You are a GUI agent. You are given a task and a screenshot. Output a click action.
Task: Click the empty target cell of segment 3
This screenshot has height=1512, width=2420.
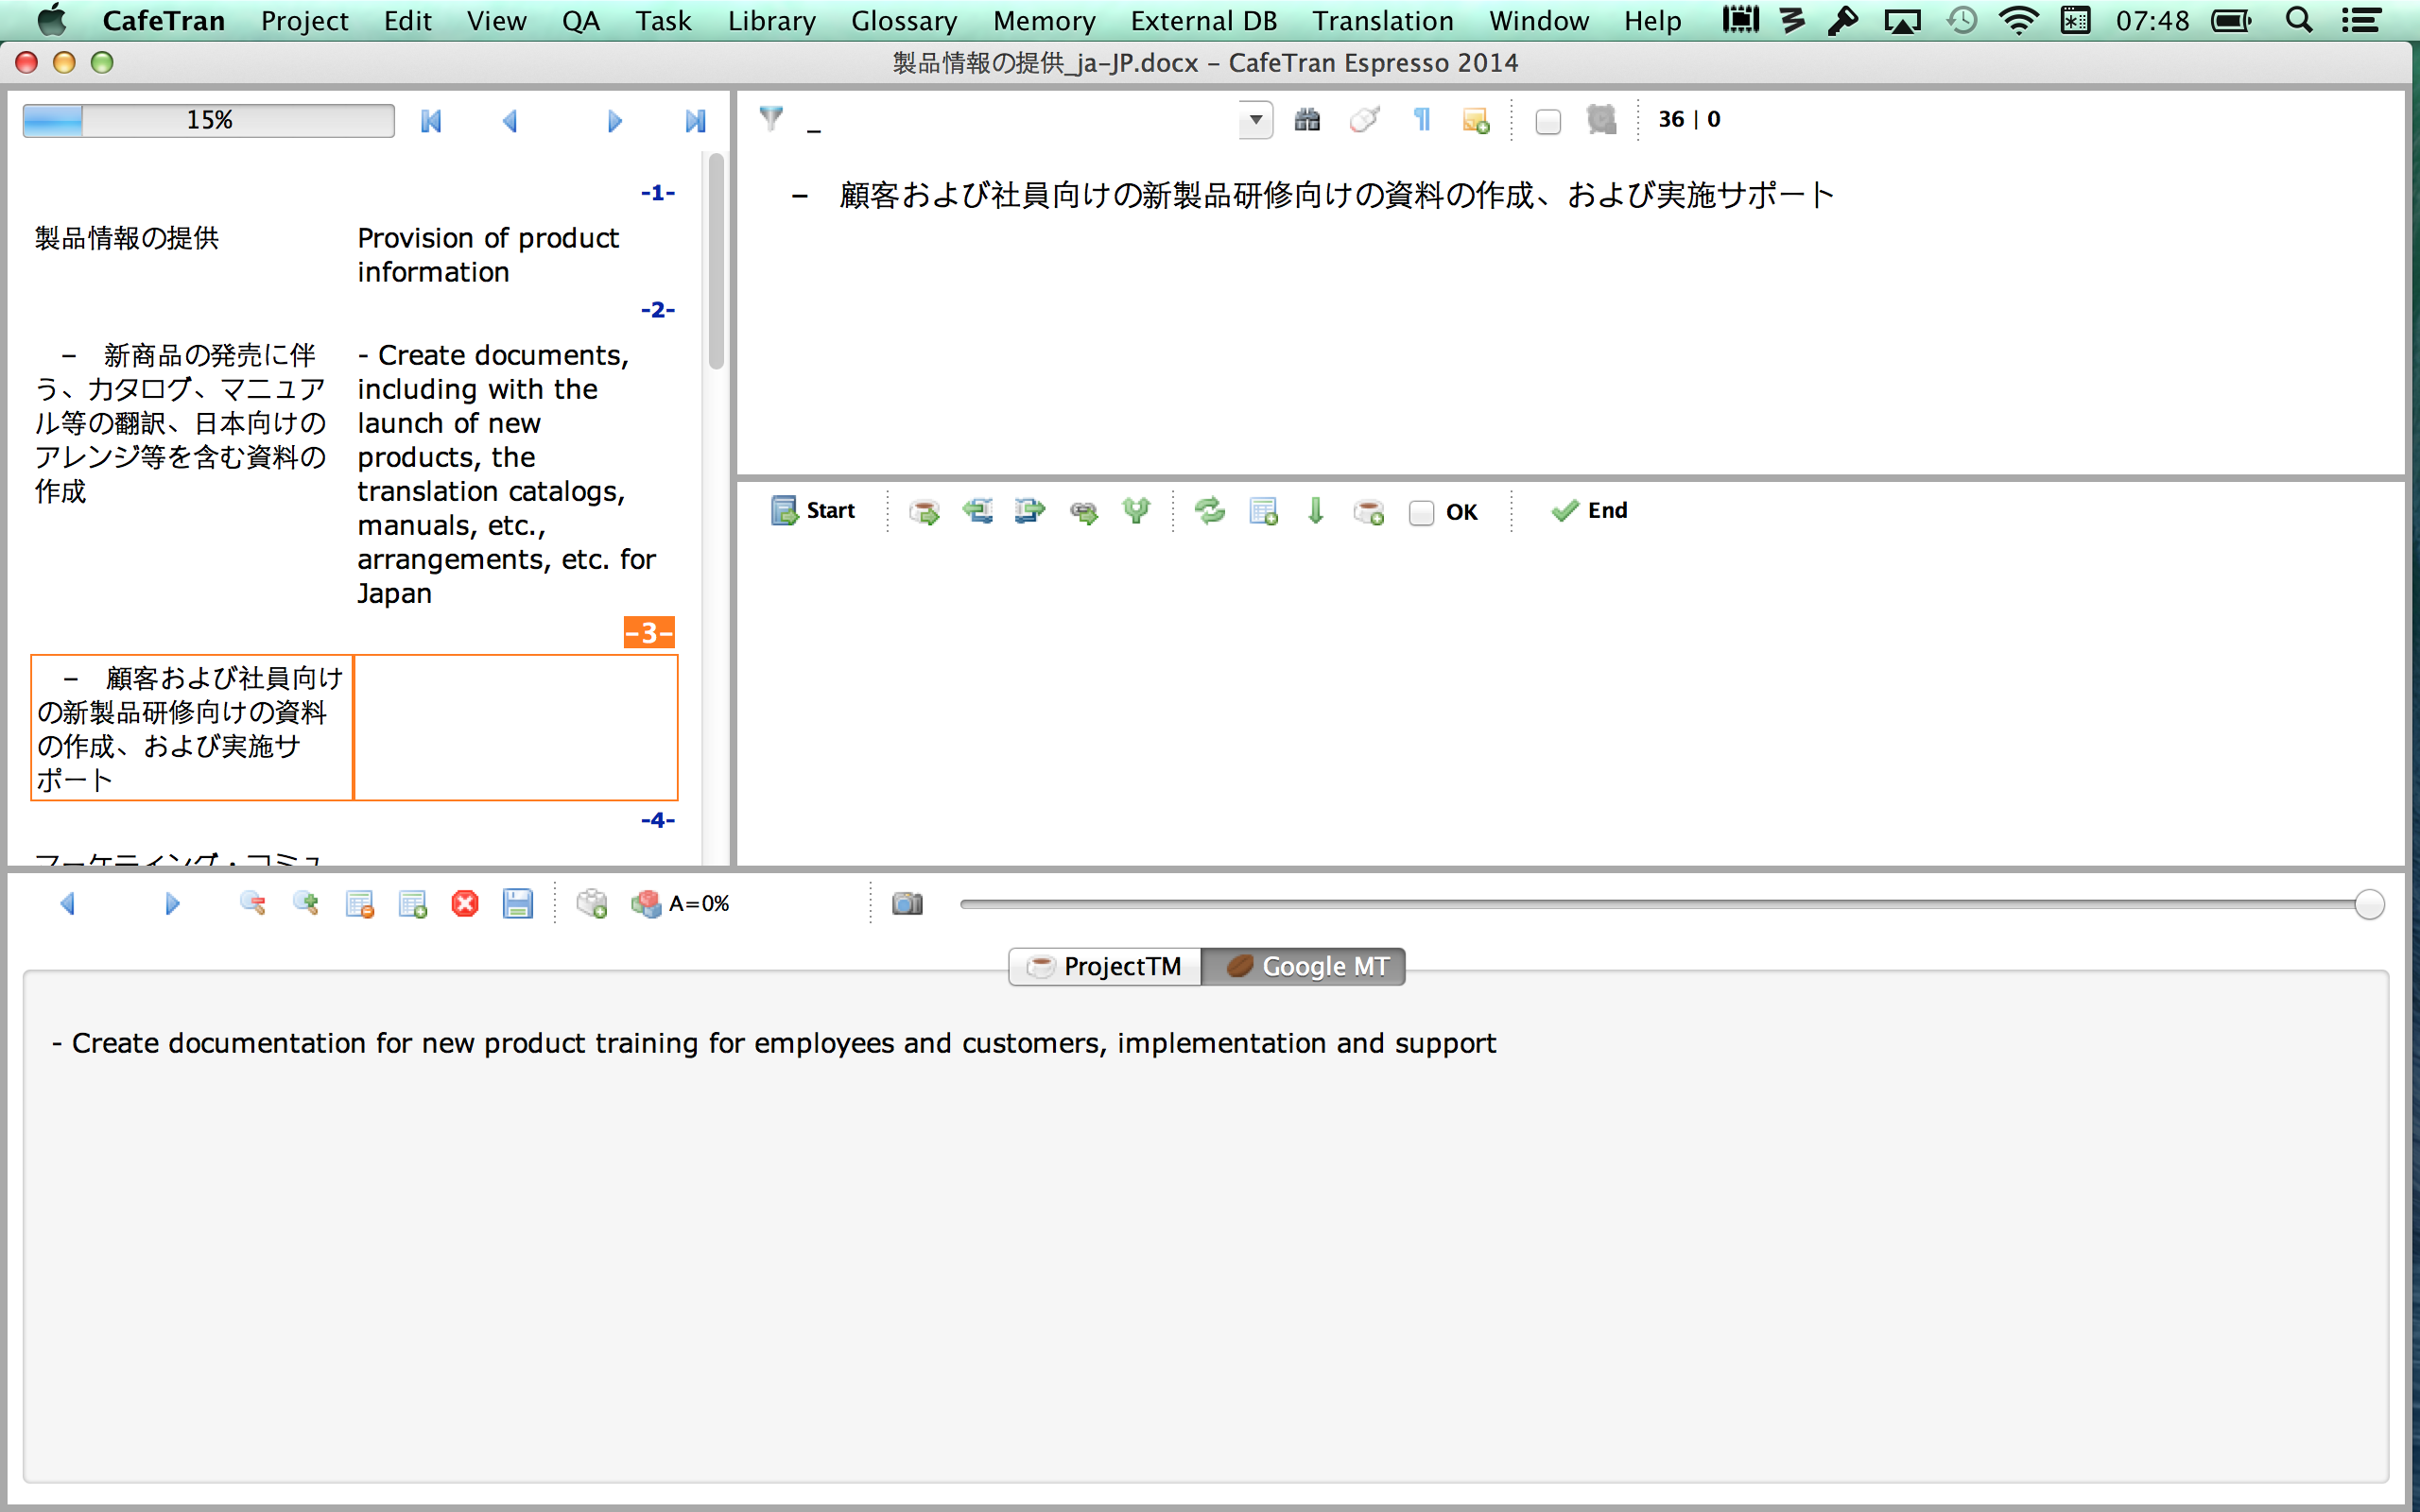coord(516,727)
